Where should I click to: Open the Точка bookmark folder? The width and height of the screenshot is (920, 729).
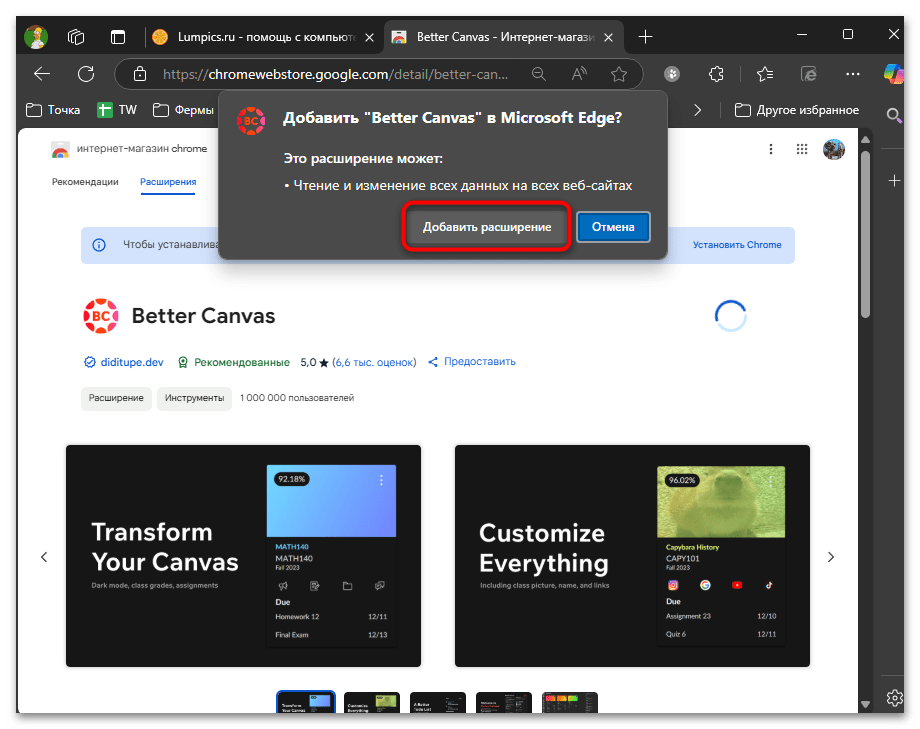coord(53,110)
